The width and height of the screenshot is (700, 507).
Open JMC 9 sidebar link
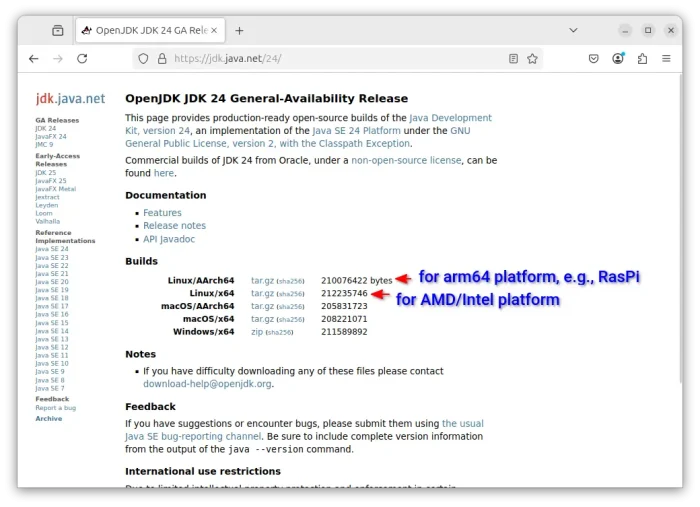point(44,145)
